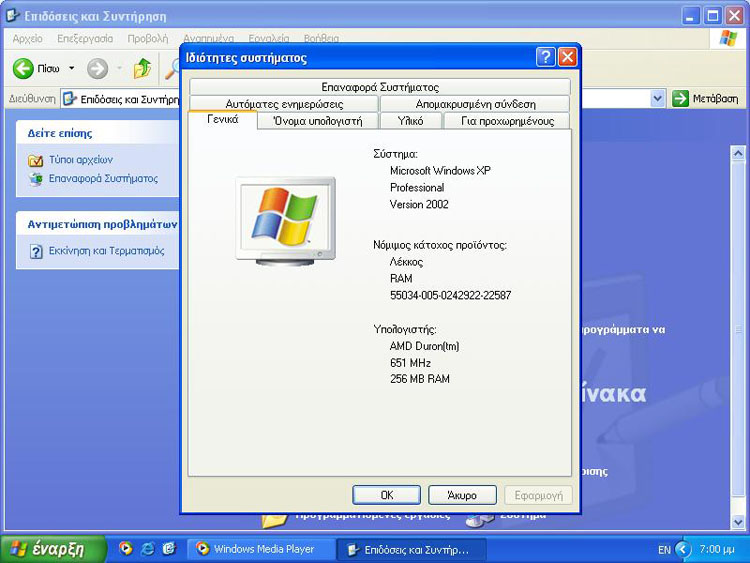This screenshot has width=750, height=563.
Task: Click the third quick launch icon
Action: point(169,548)
